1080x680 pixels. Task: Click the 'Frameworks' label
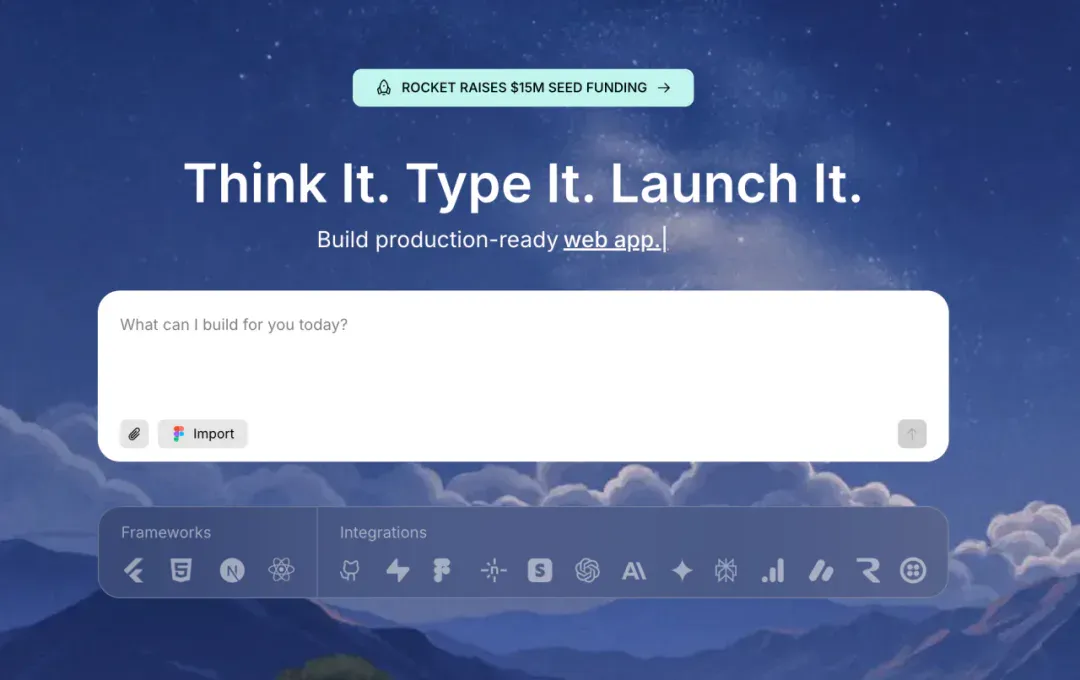(x=166, y=533)
